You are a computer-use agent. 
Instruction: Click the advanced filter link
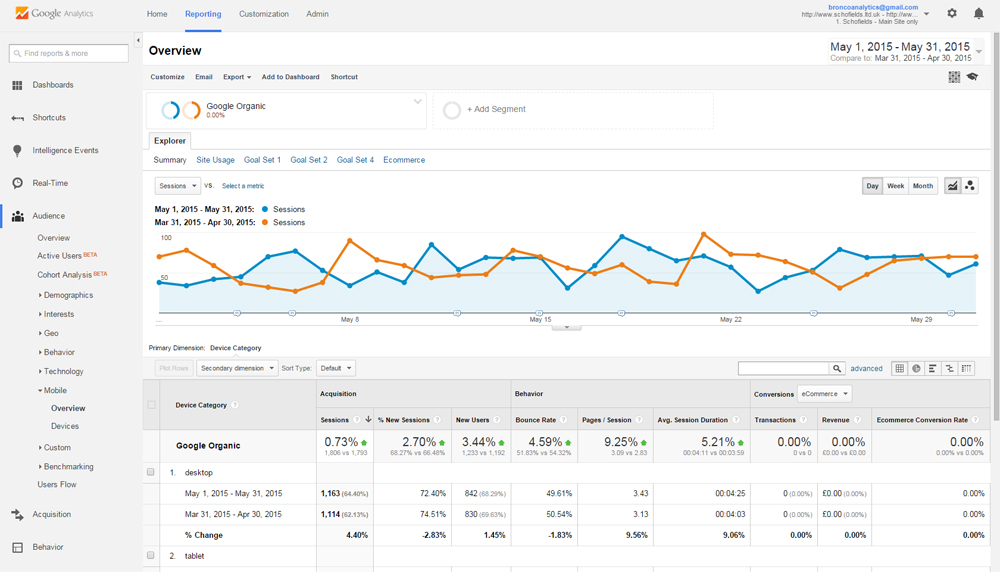(866, 369)
